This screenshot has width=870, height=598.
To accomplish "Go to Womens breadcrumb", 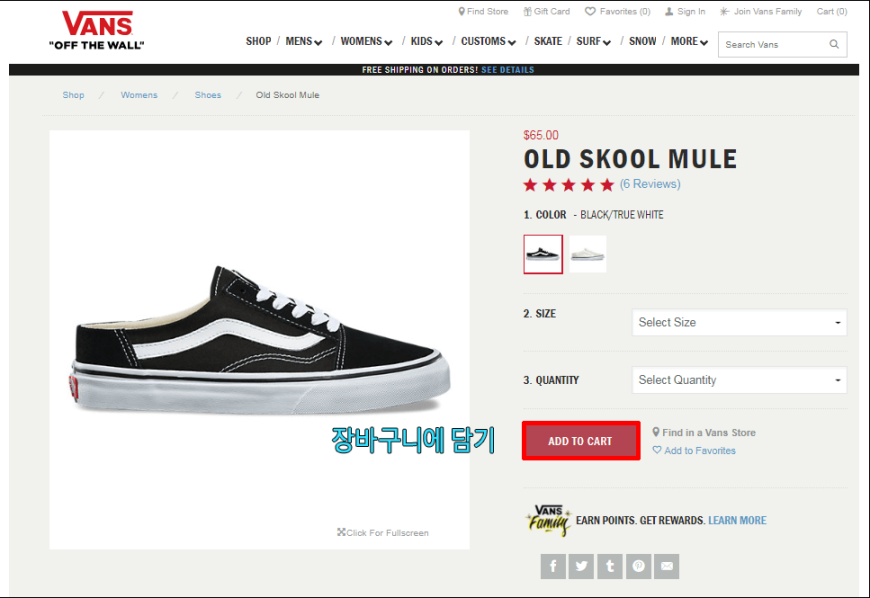I will point(139,95).
